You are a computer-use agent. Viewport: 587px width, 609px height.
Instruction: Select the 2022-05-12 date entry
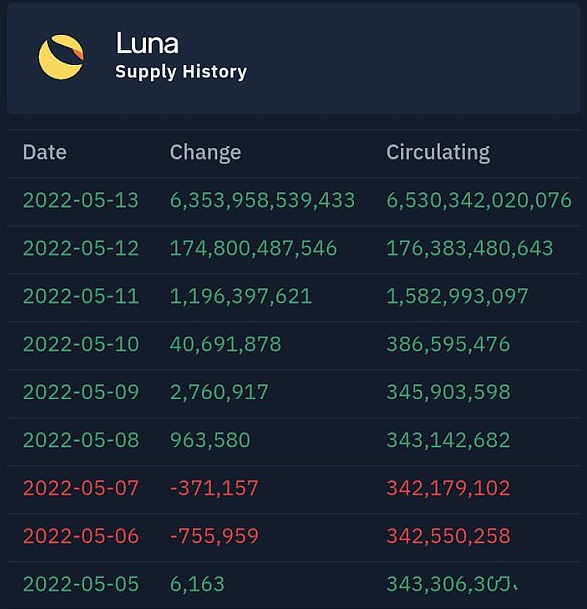tap(81, 249)
